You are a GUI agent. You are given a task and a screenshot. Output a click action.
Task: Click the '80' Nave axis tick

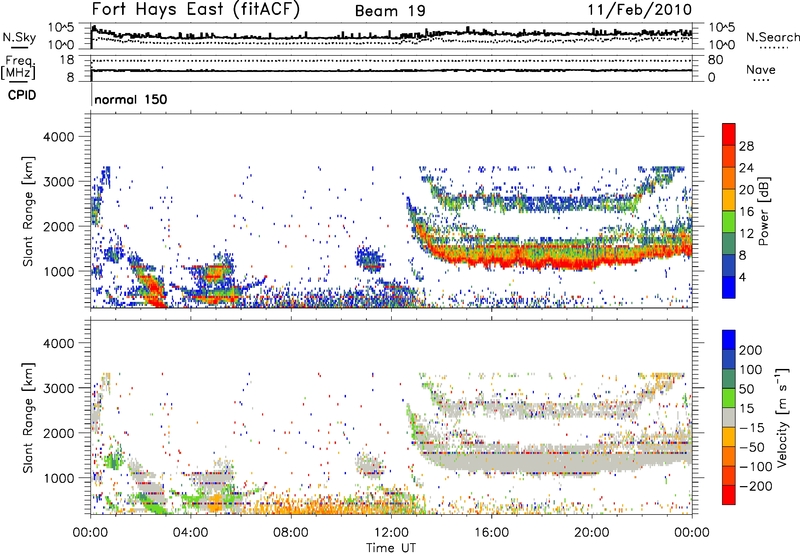715,60
